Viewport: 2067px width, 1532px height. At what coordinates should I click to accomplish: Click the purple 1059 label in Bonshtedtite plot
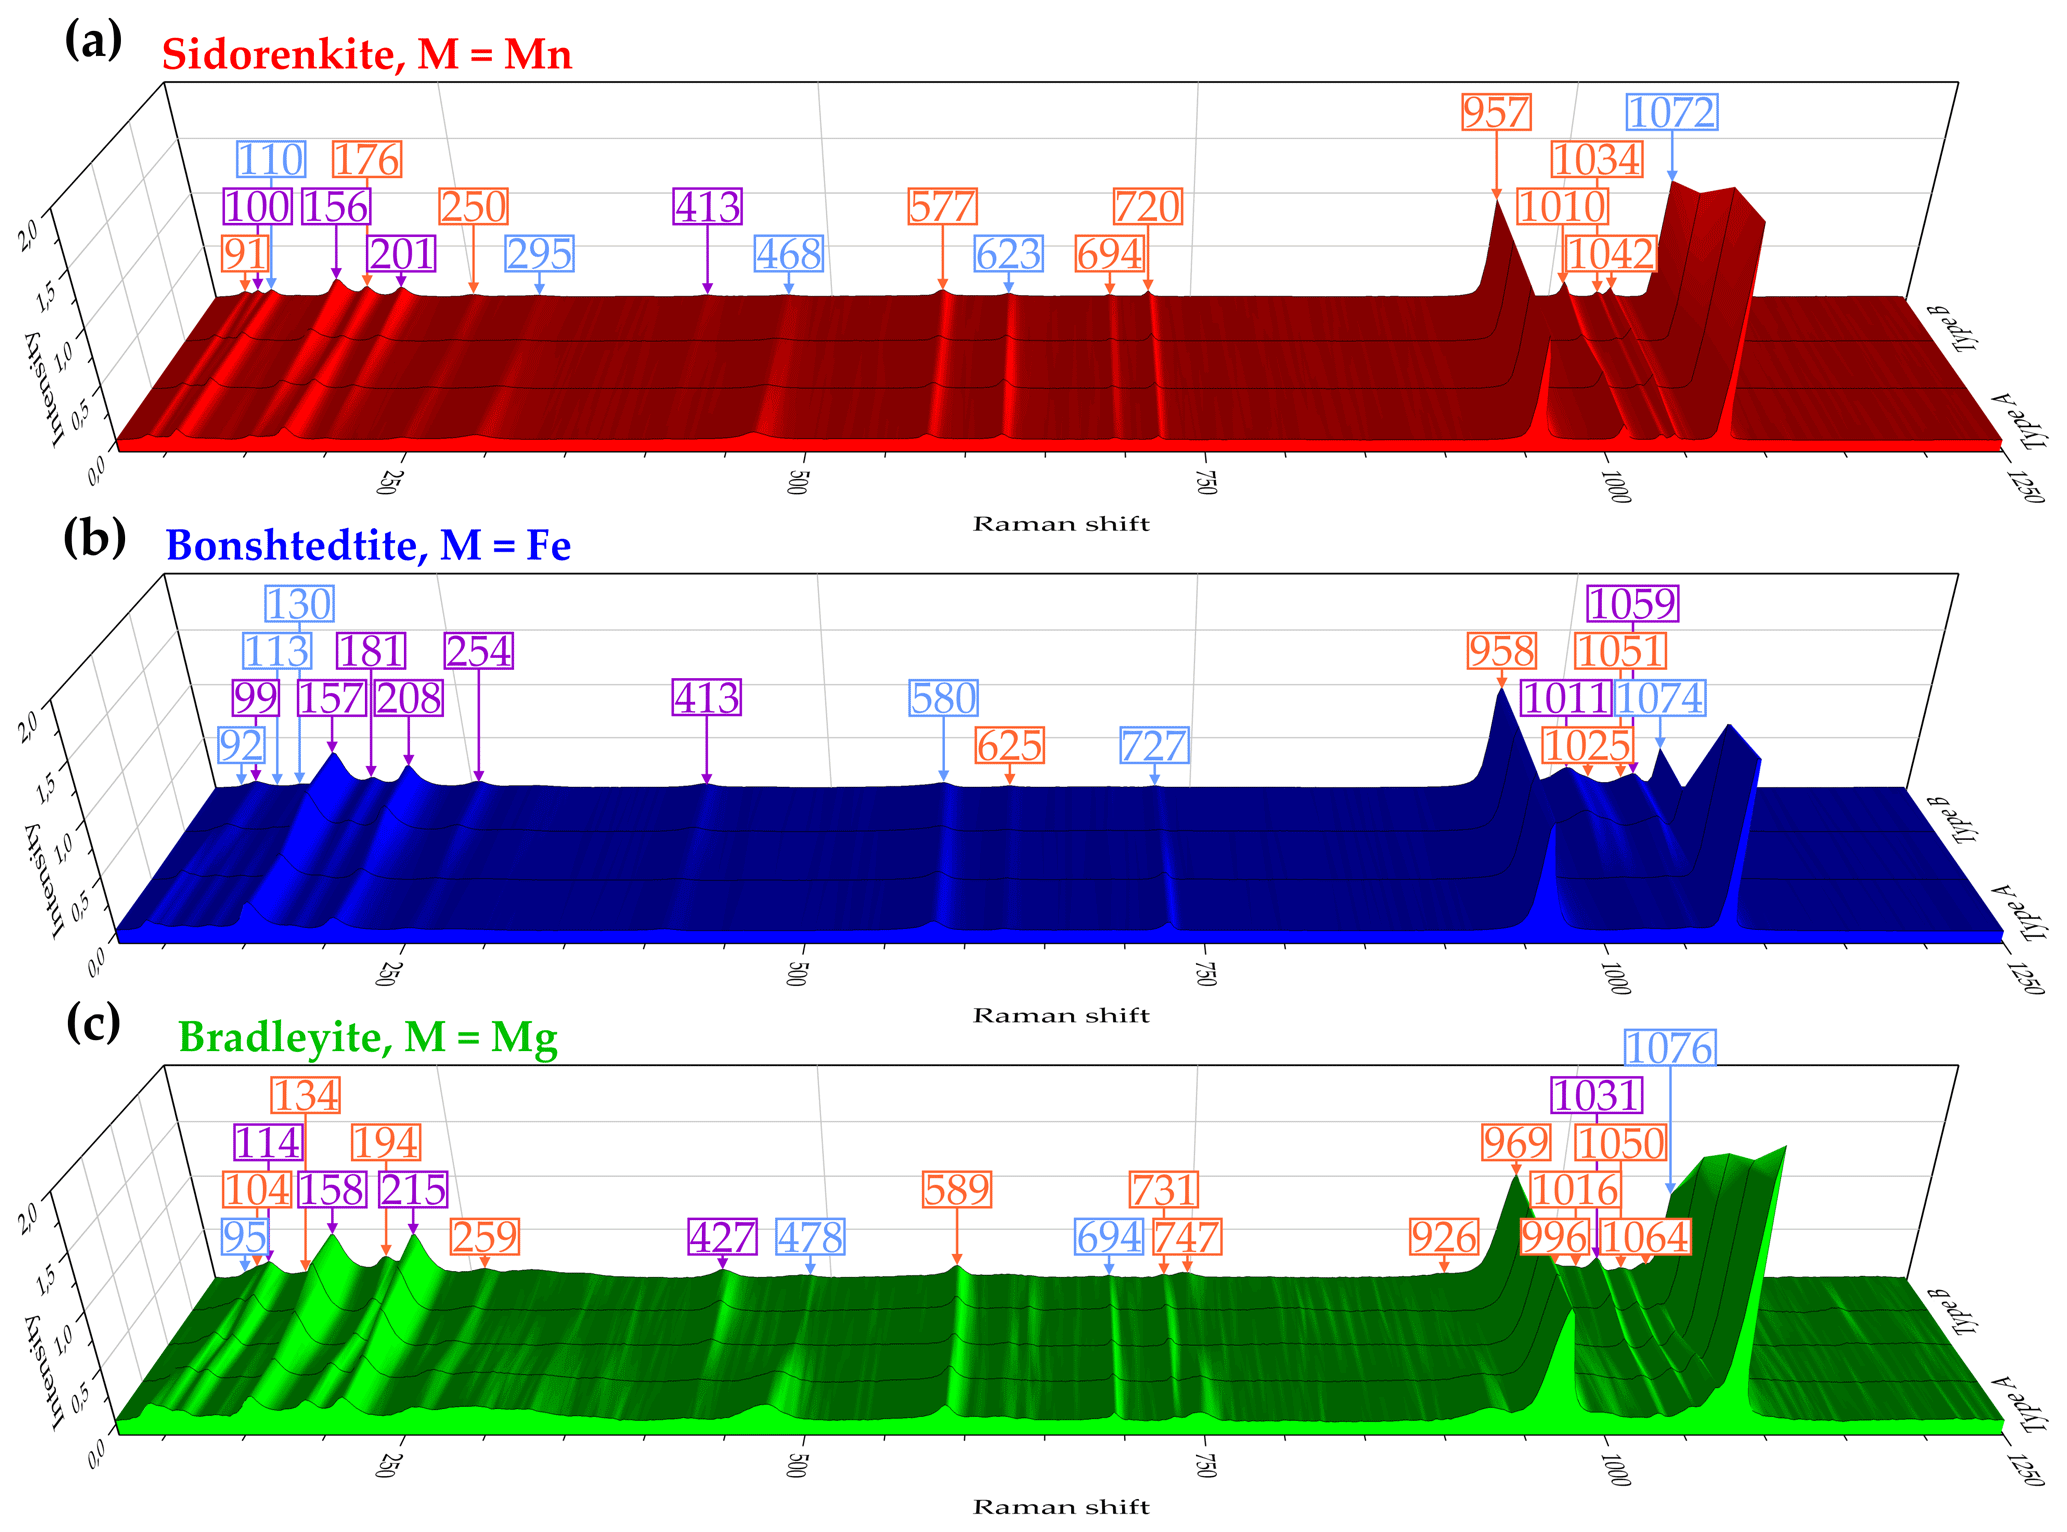1632,604
